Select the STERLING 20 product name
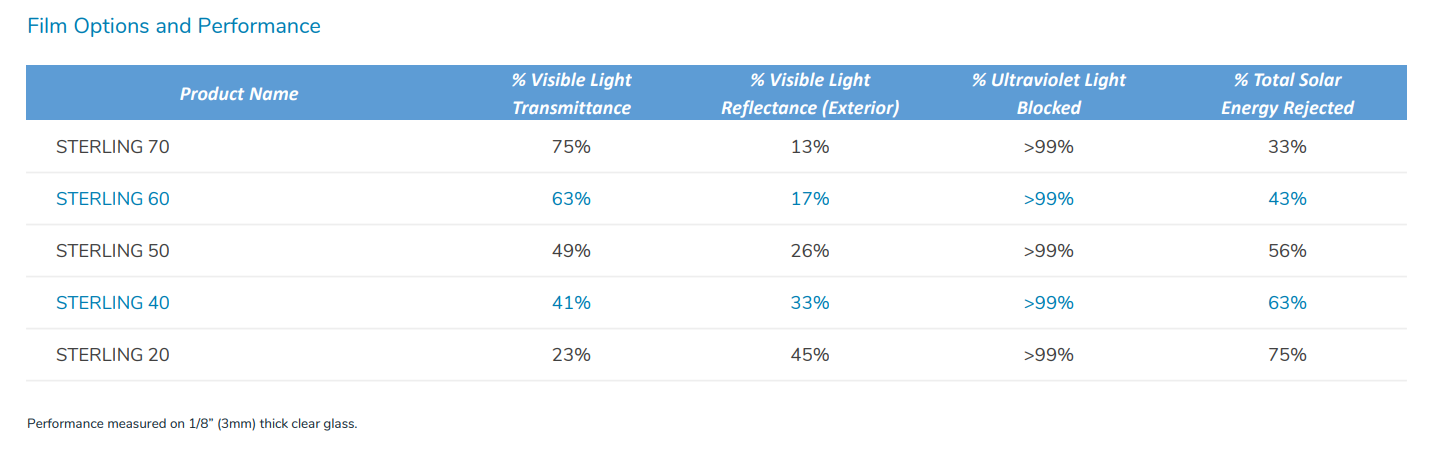Viewport: 1434px width, 474px height. click(x=113, y=355)
